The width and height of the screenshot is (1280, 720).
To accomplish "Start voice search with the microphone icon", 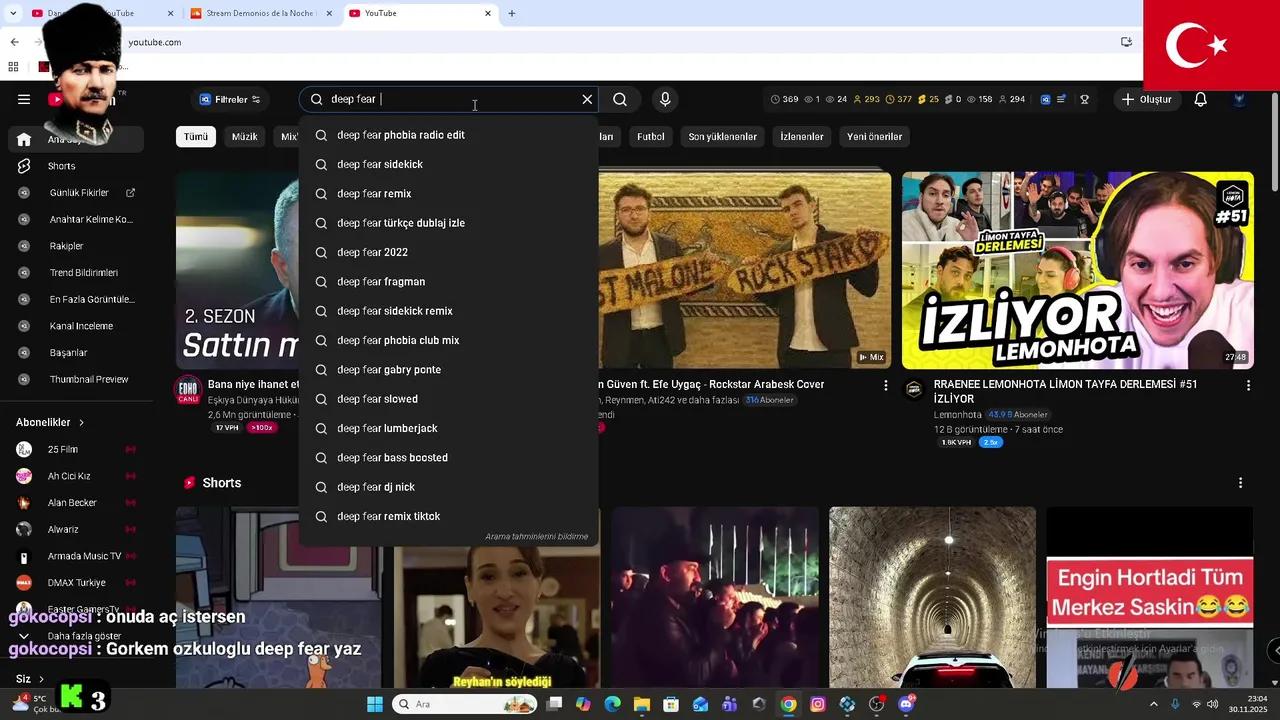I will [x=665, y=99].
